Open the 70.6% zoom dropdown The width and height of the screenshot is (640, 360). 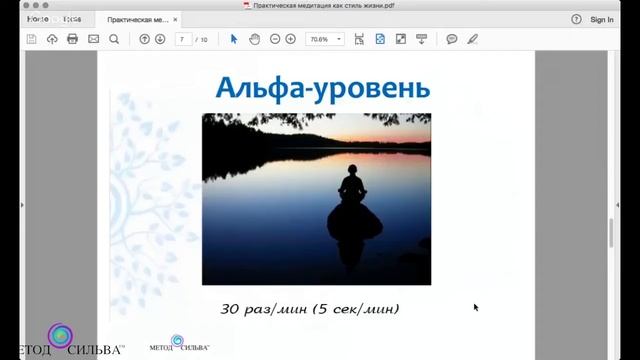pos(325,39)
